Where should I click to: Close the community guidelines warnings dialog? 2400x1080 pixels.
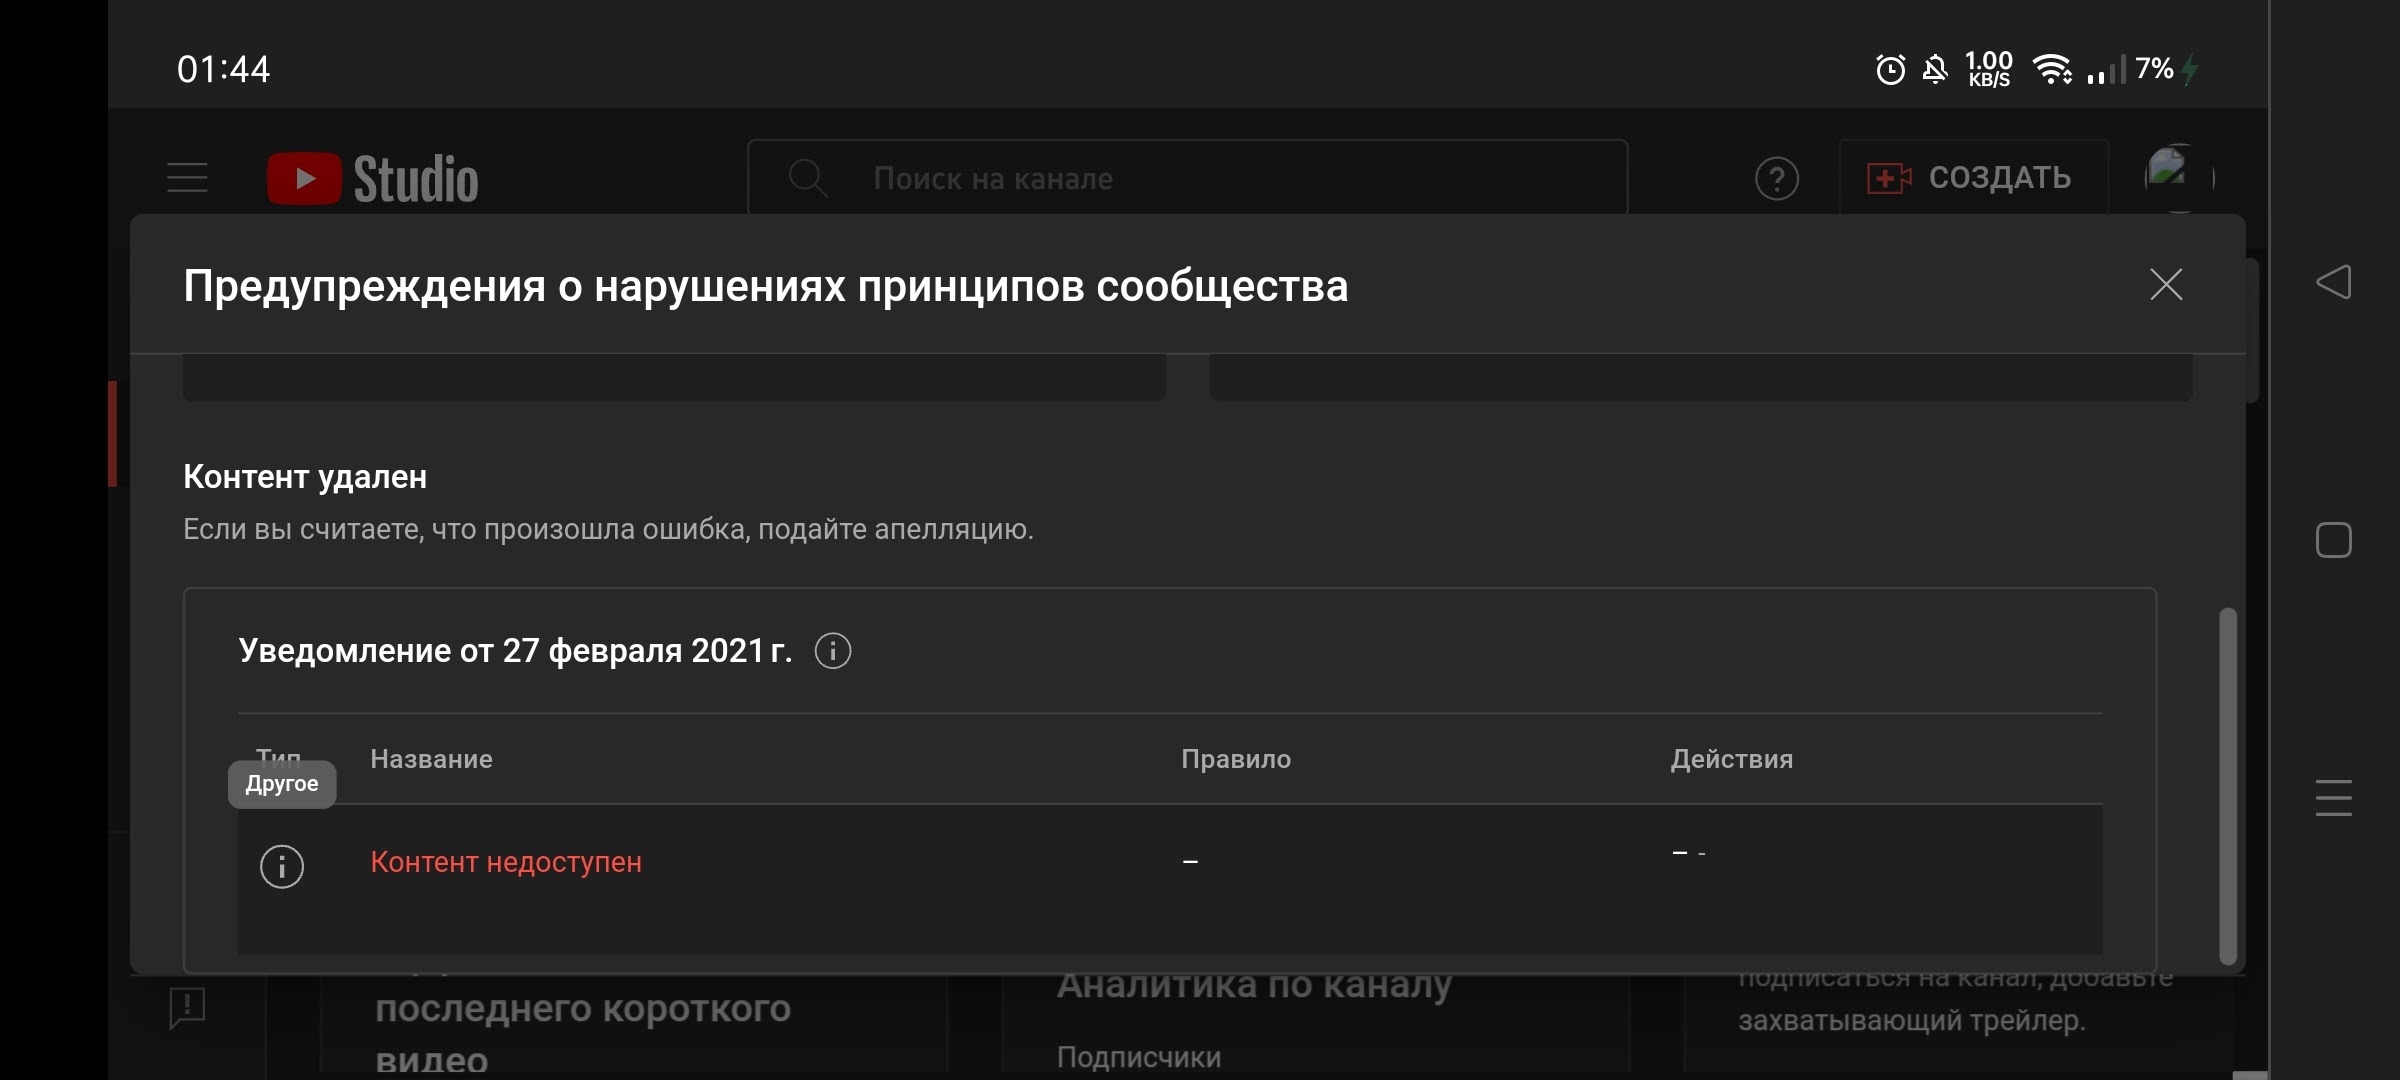[x=2166, y=285]
